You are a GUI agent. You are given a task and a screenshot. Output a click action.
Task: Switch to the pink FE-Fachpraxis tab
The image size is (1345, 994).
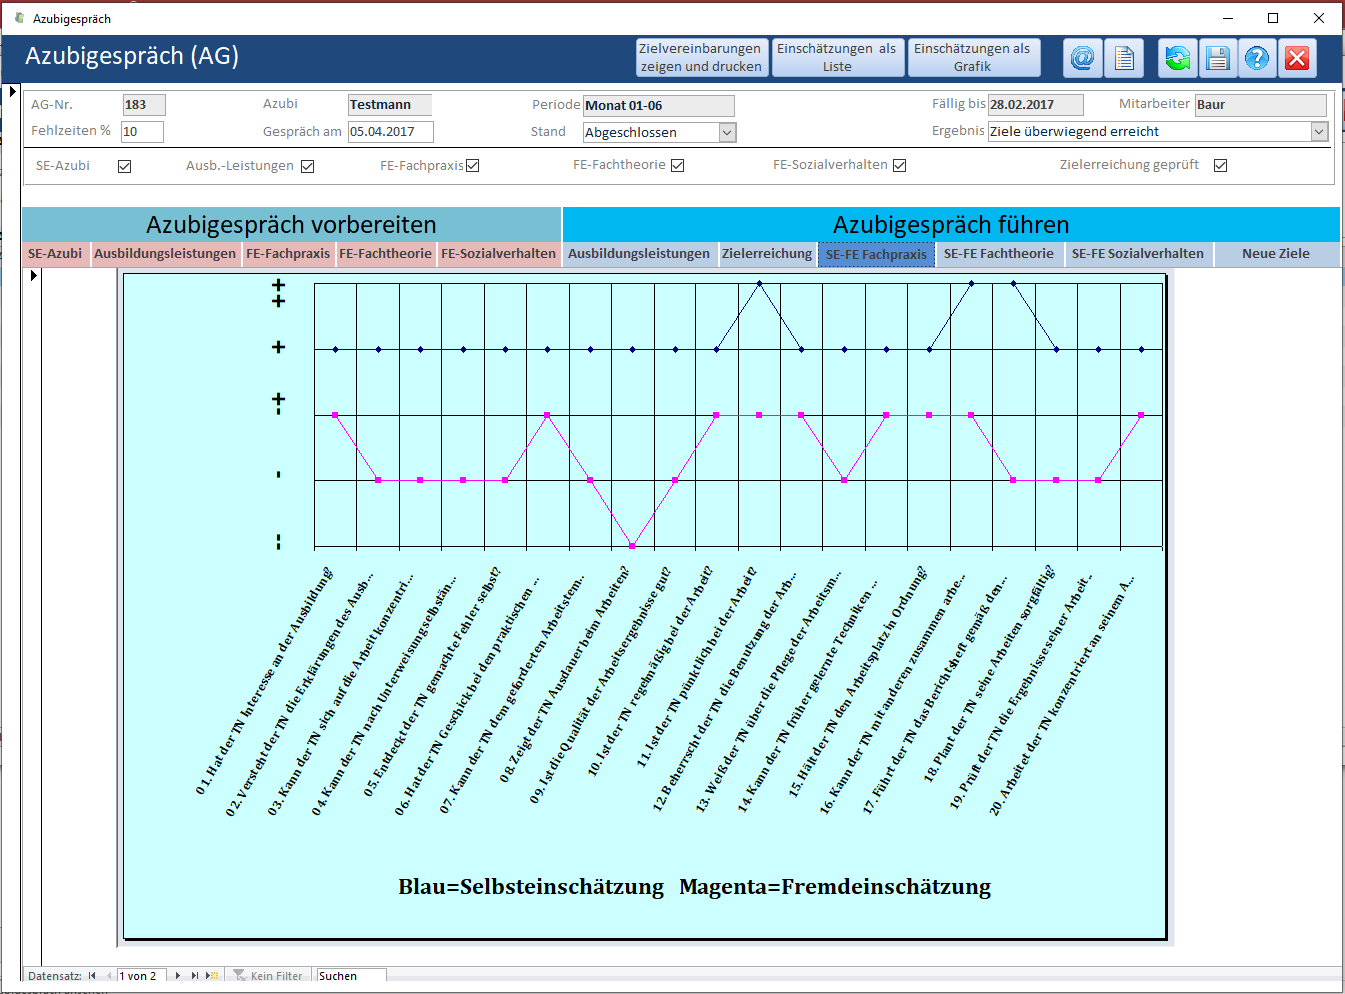click(288, 254)
